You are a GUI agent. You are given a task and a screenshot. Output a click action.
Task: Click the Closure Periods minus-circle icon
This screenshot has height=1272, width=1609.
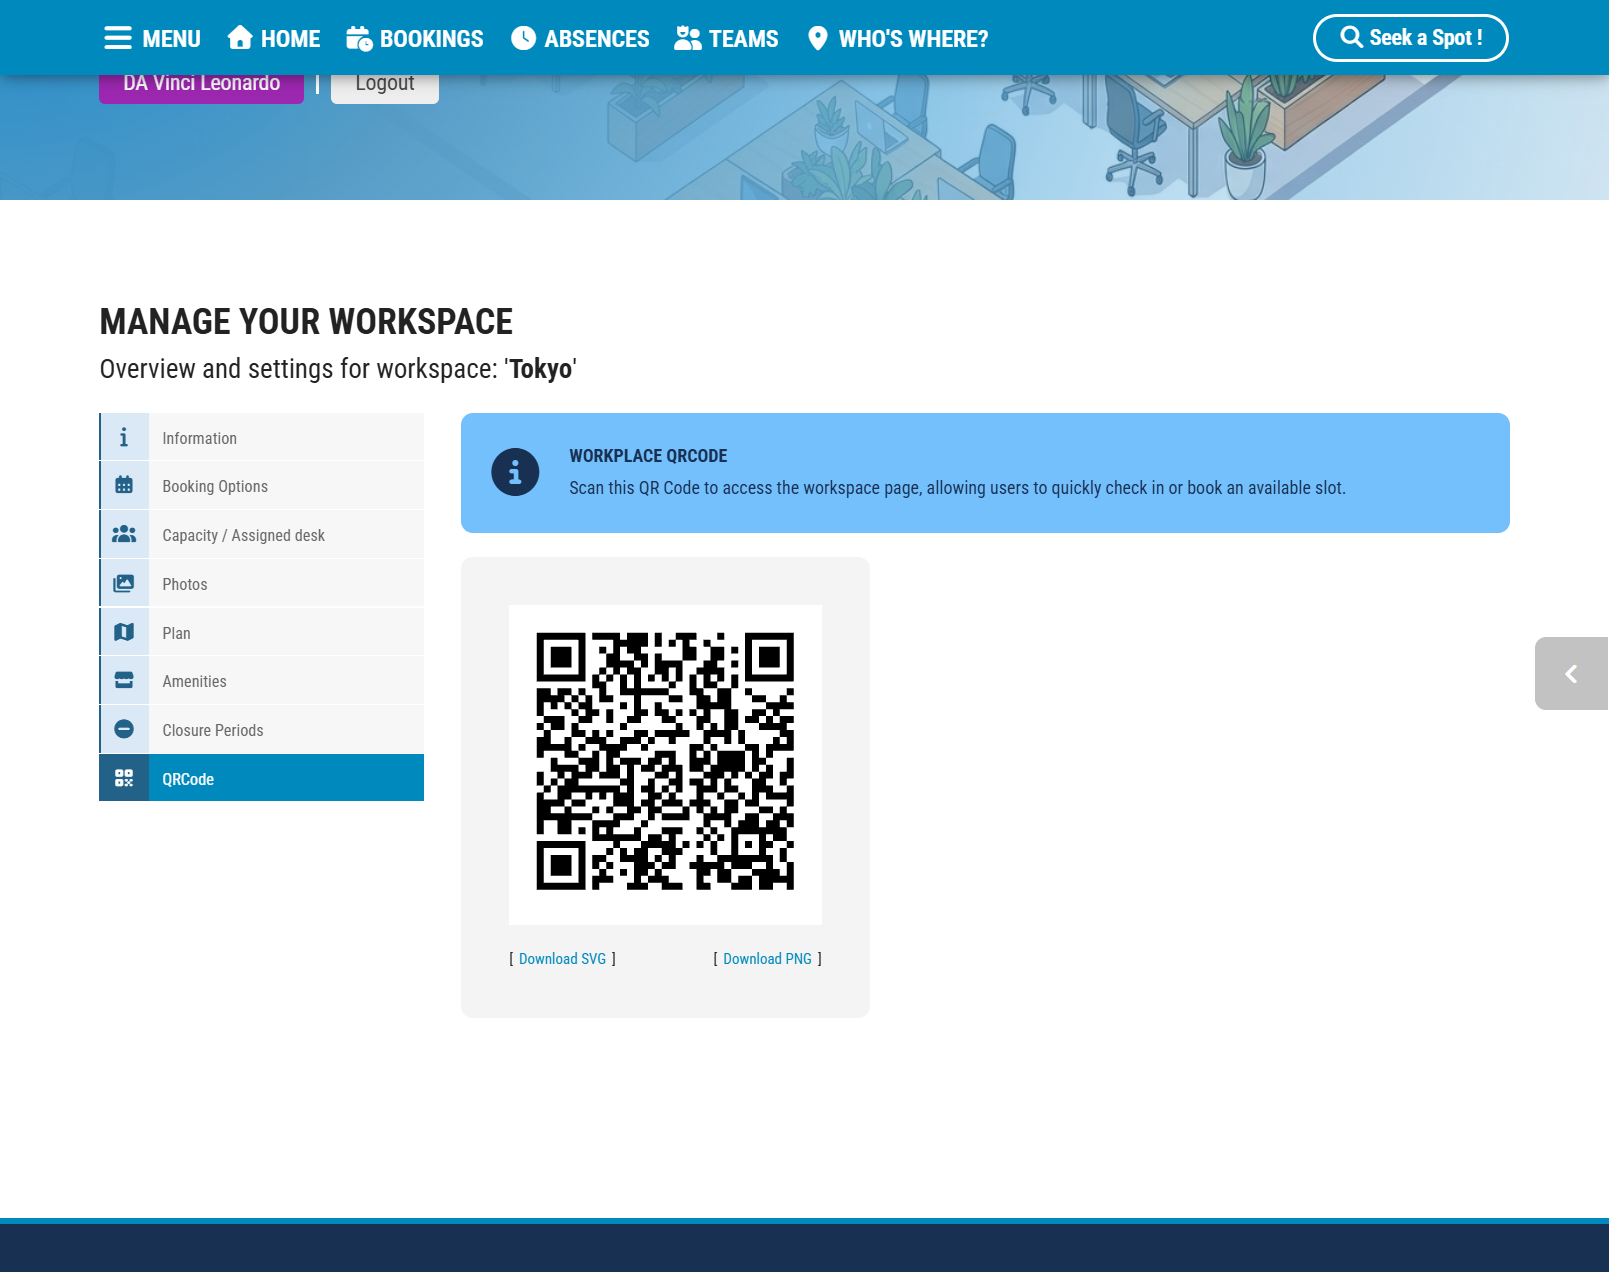point(124,730)
